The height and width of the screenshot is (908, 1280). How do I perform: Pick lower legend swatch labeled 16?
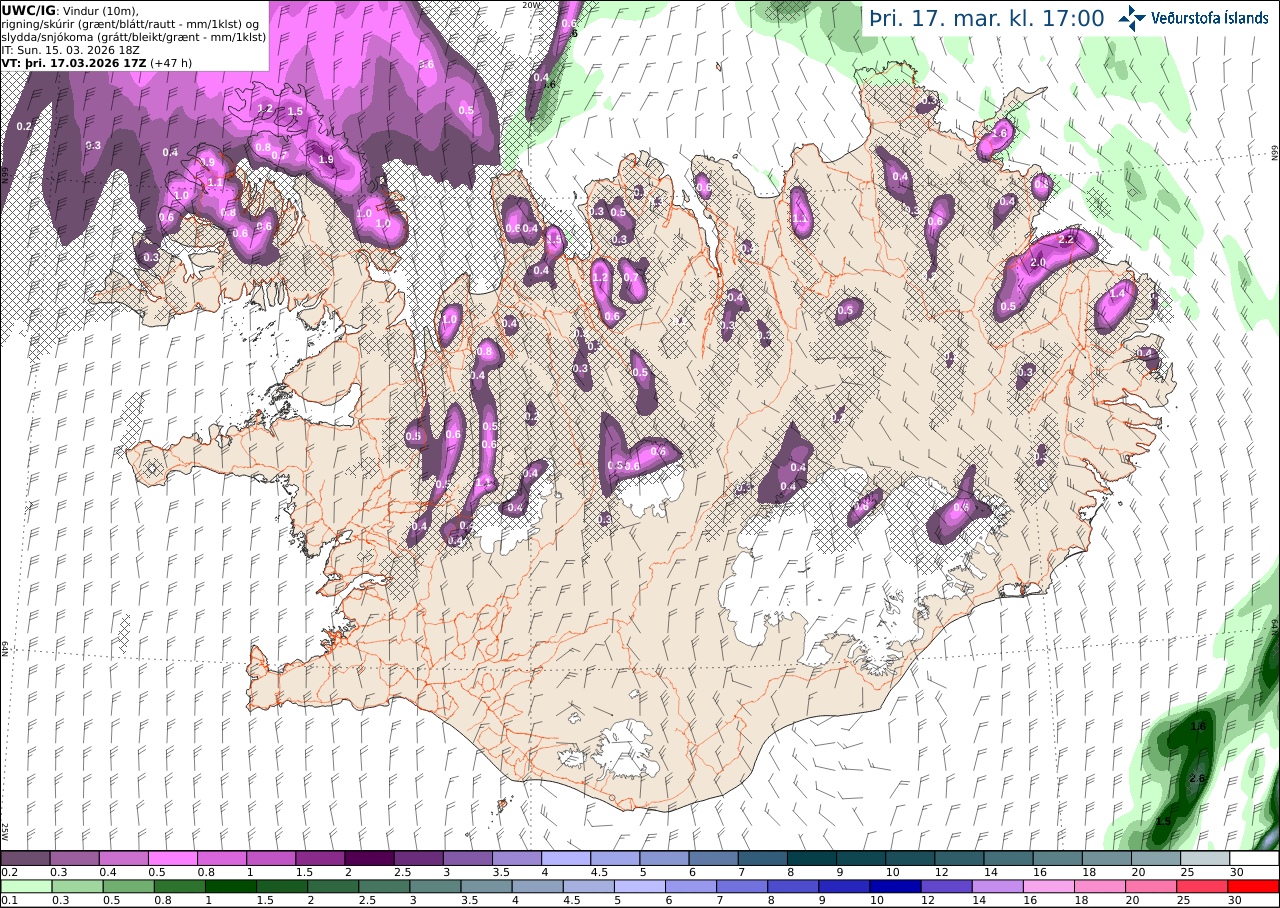[1050, 886]
